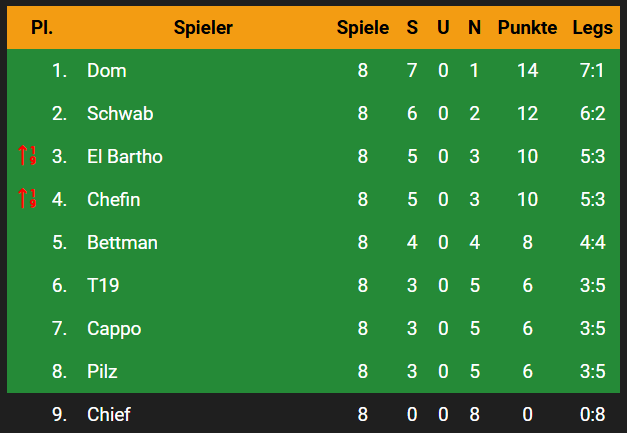Select player Pilz

point(102,371)
